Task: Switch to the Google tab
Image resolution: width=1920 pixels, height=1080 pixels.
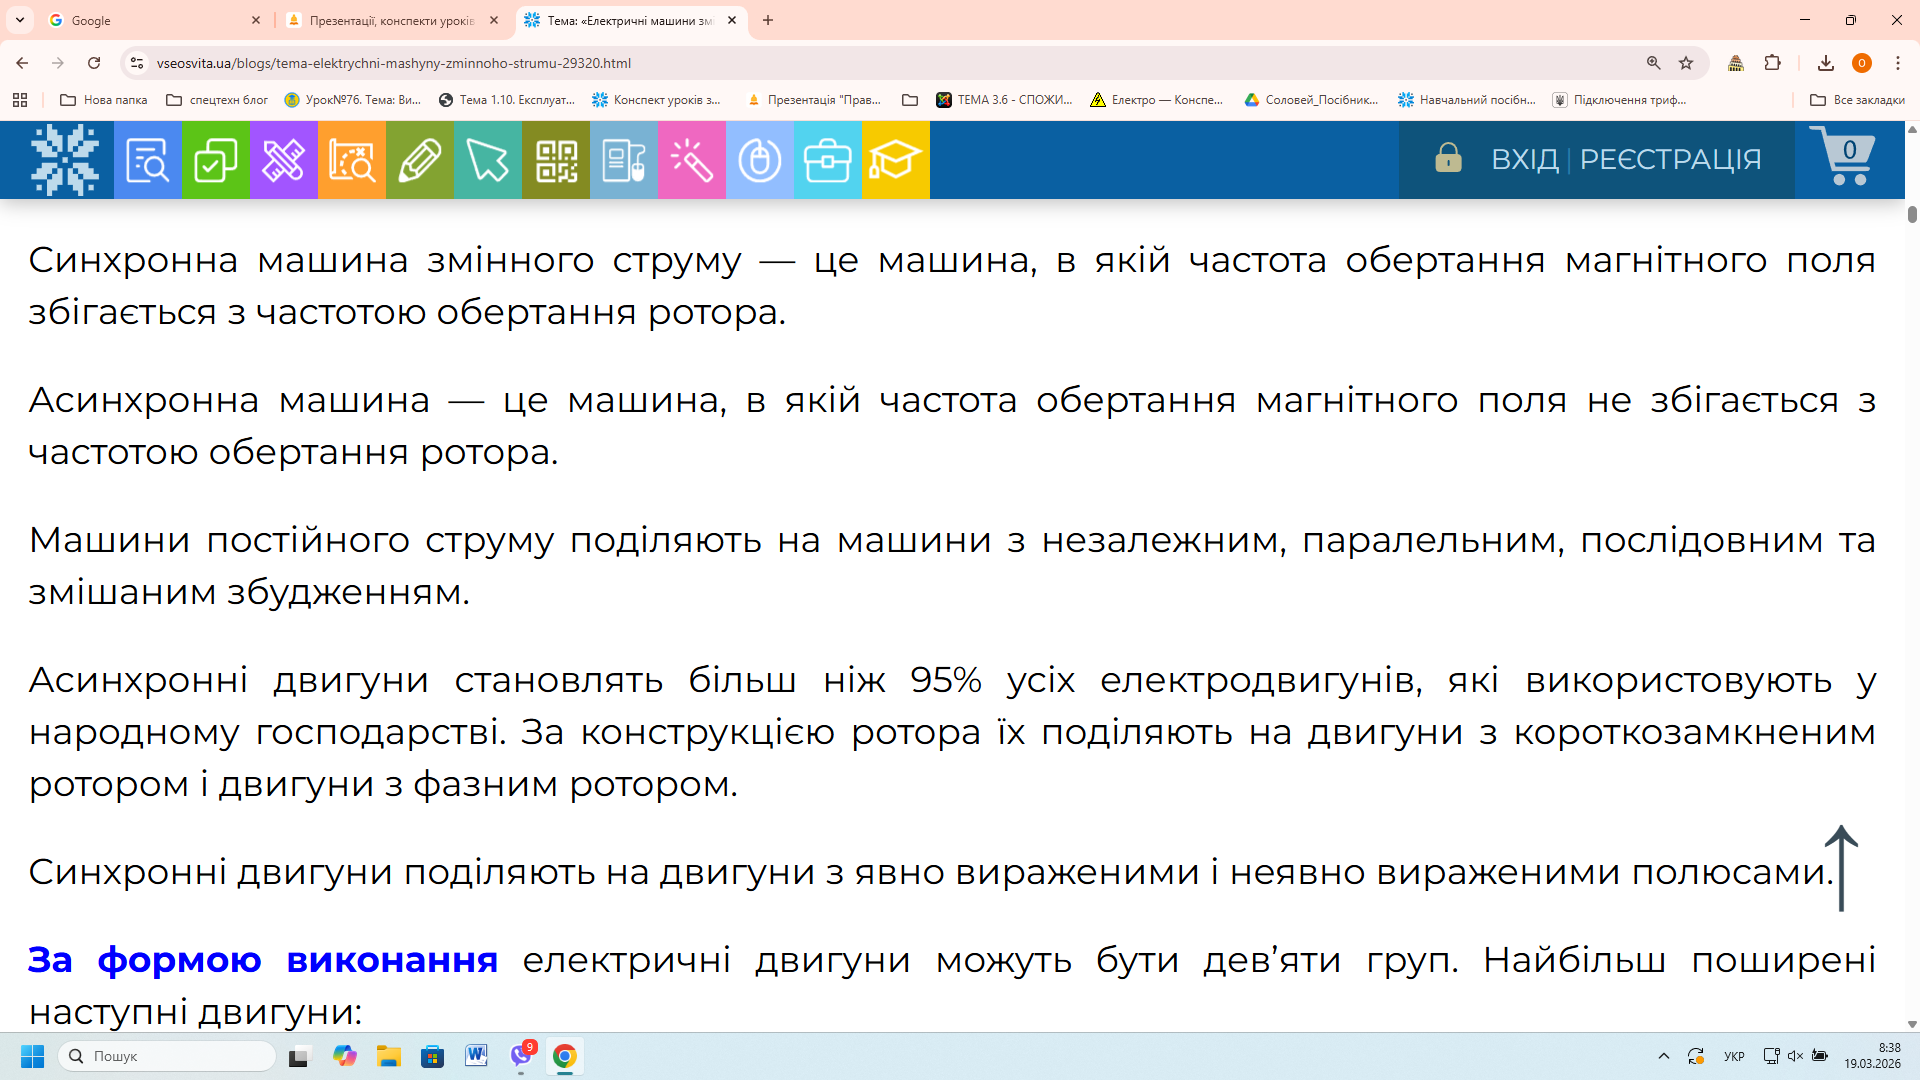Action: point(150,20)
